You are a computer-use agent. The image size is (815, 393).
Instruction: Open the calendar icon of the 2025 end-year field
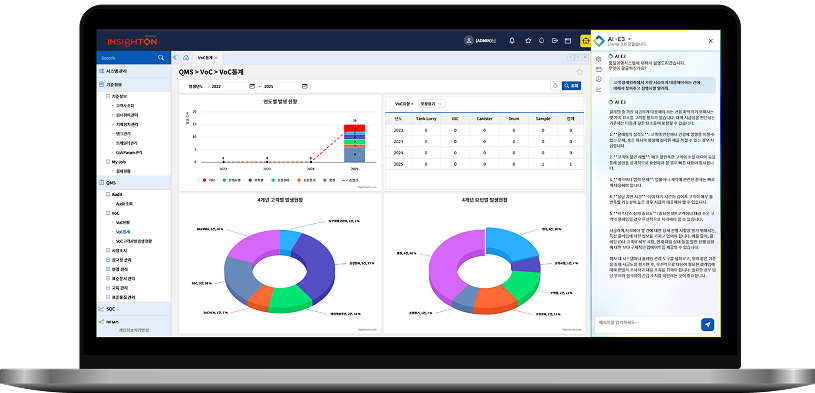[x=305, y=86]
